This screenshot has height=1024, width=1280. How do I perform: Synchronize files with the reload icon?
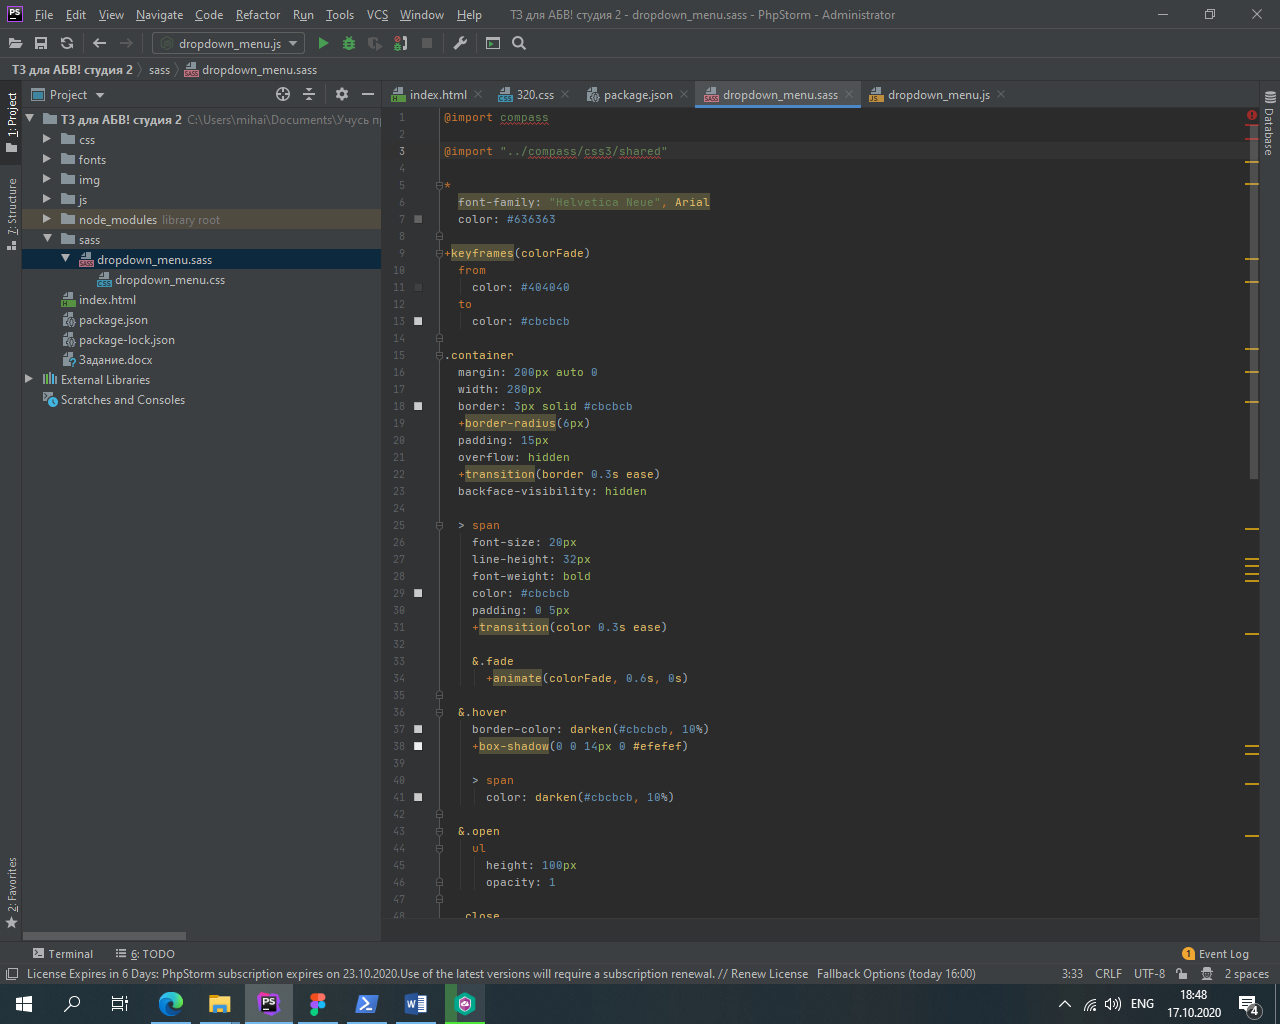[67, 43]
